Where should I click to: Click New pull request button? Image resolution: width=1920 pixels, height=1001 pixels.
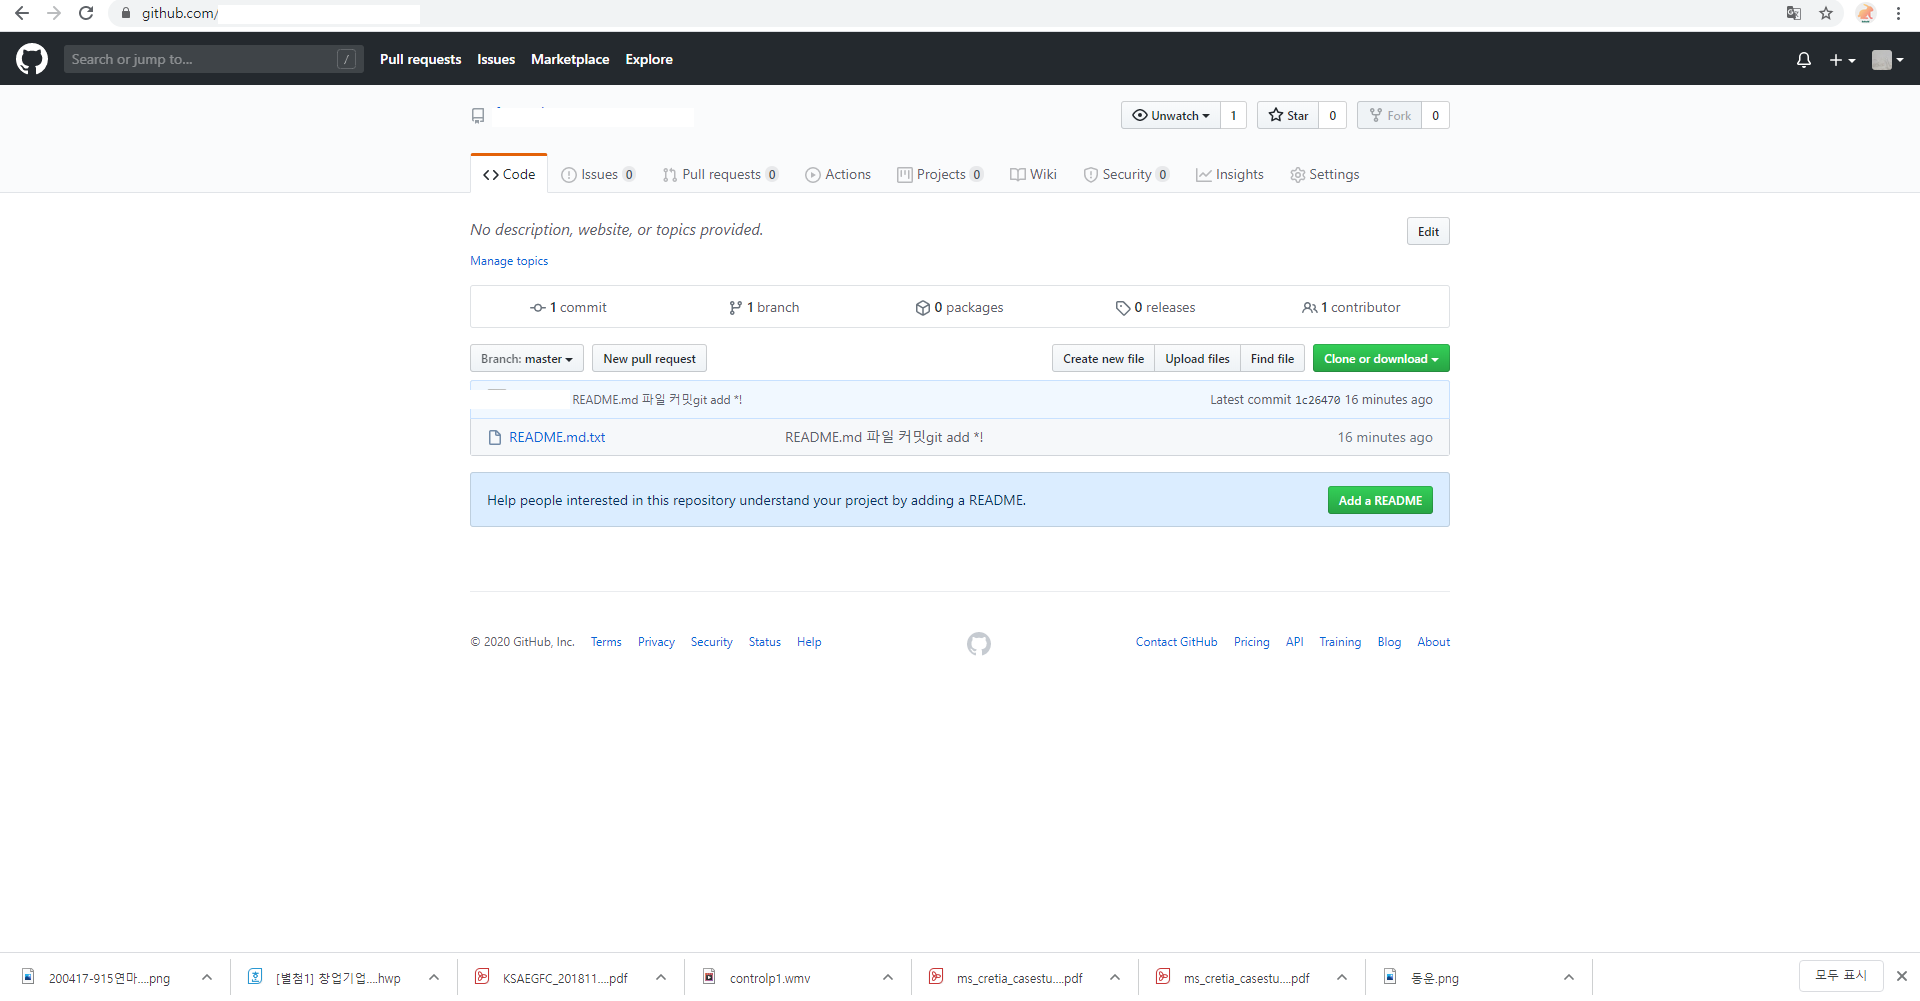[x=649, y=358]
